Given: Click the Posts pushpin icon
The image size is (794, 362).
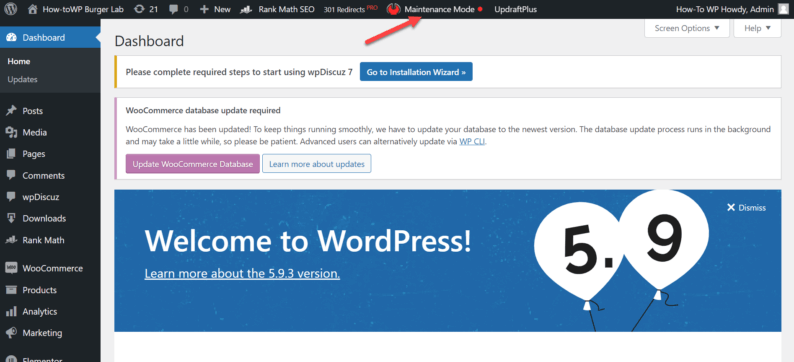Looking at the screenshot, I should [11, 111].
